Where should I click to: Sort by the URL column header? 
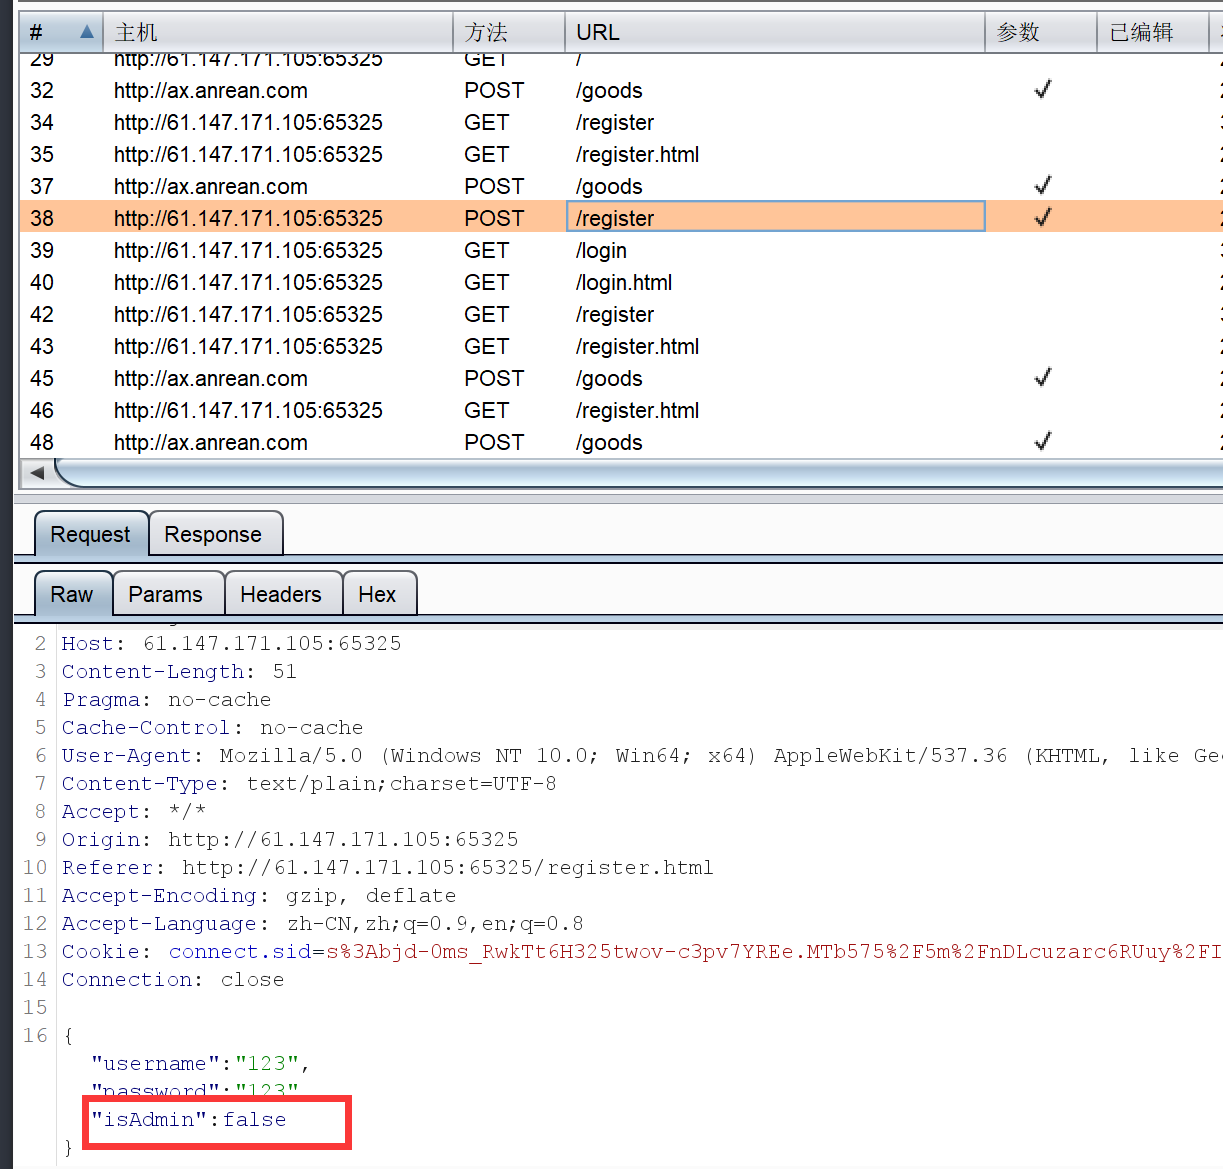[598, 32]
